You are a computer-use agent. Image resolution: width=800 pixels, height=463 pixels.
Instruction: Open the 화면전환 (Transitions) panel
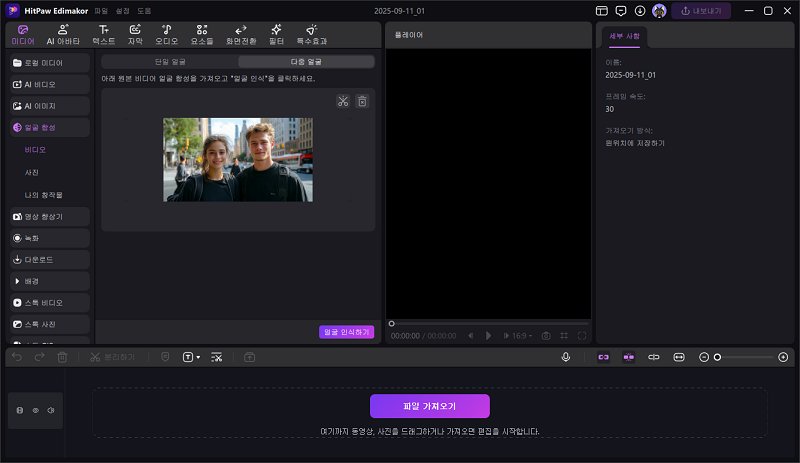[241, 35]
